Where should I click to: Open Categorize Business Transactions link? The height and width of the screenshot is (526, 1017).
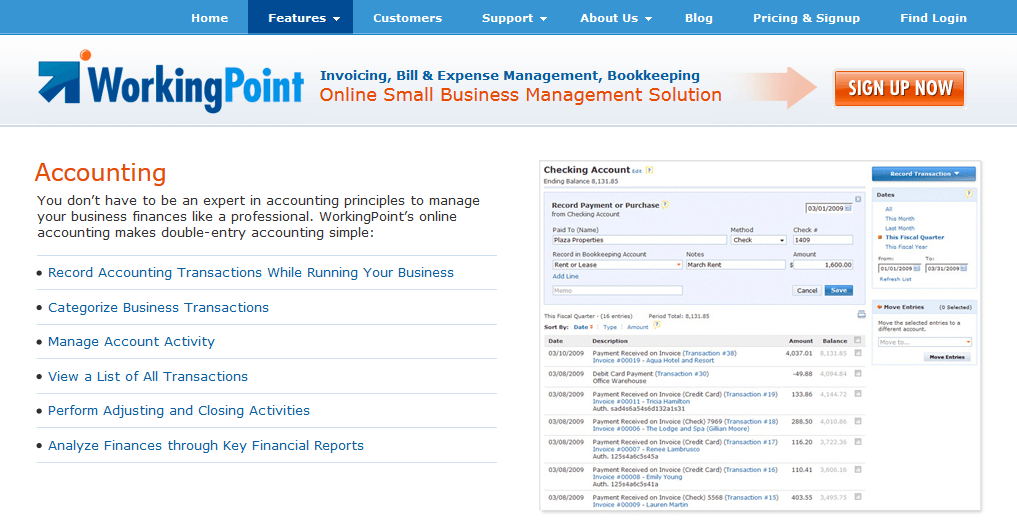point(158,307)
